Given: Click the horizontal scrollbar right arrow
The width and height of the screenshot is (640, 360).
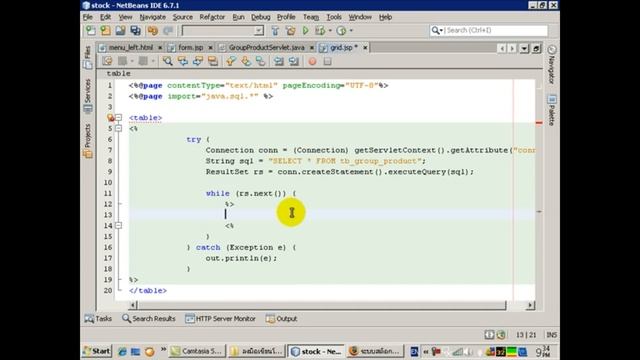Looking at the screenshot, I should 530,305.
